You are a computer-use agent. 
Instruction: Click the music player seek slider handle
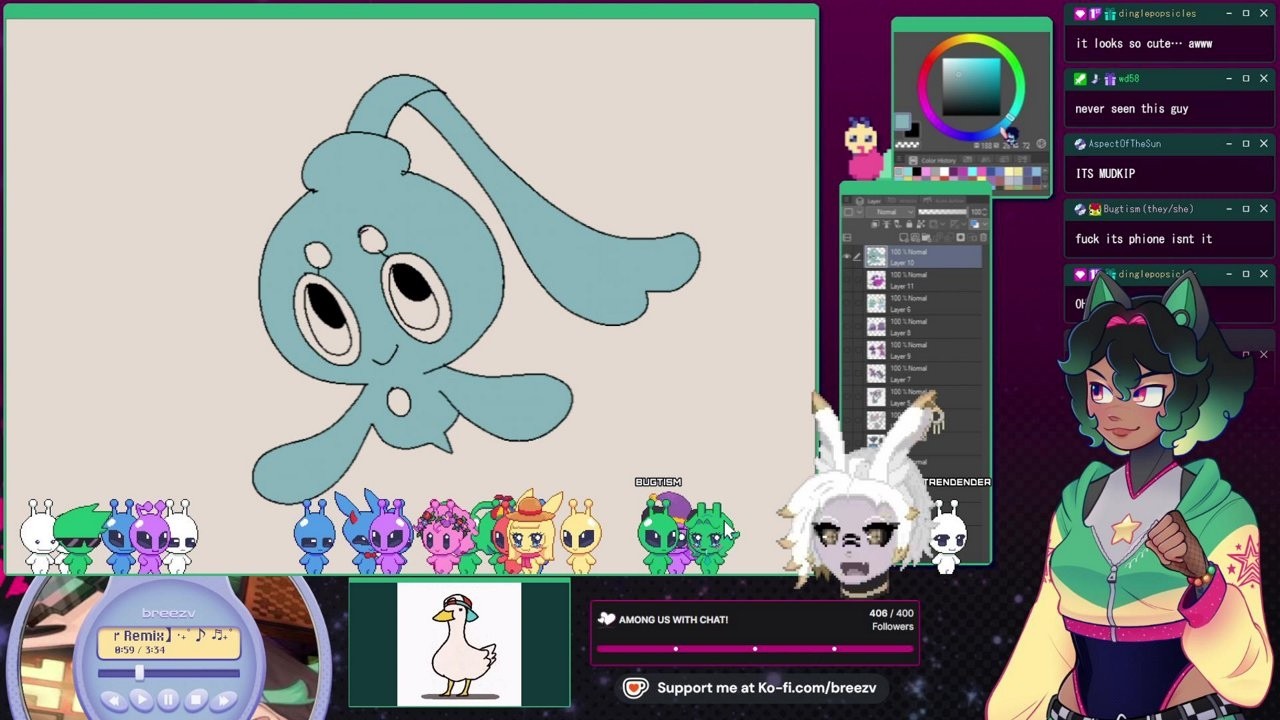click(x=139, y=672)
